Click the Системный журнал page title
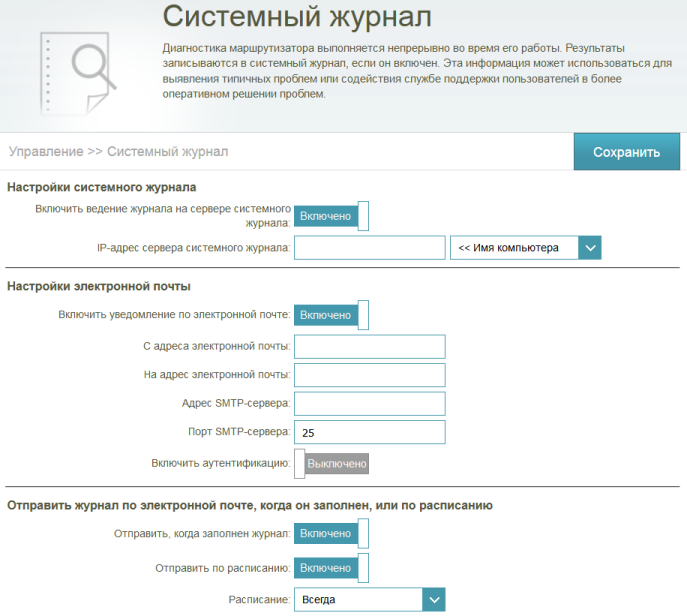 point(297,18)
